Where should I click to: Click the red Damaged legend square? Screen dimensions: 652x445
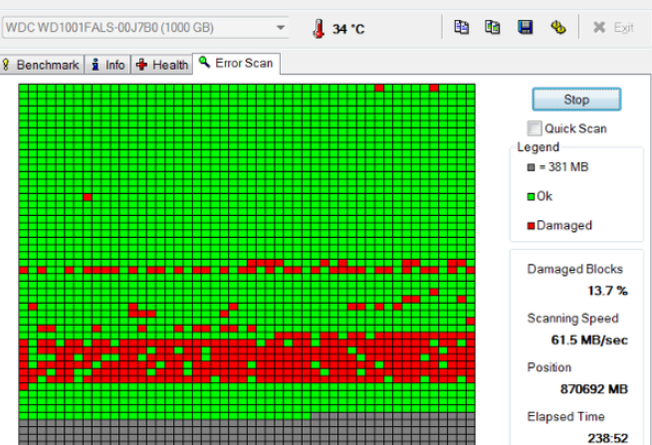[x=531, y=225]
